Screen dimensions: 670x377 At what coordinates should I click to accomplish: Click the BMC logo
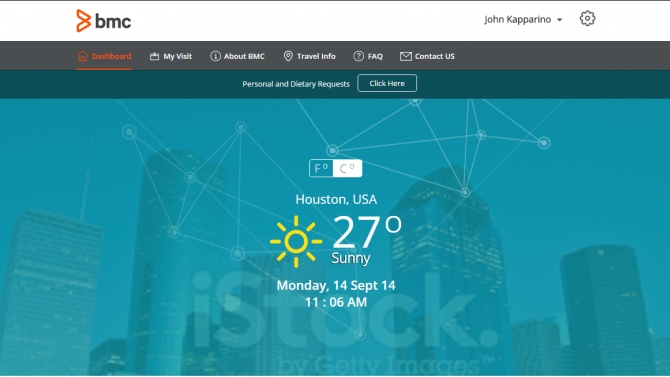pos(103,21)
